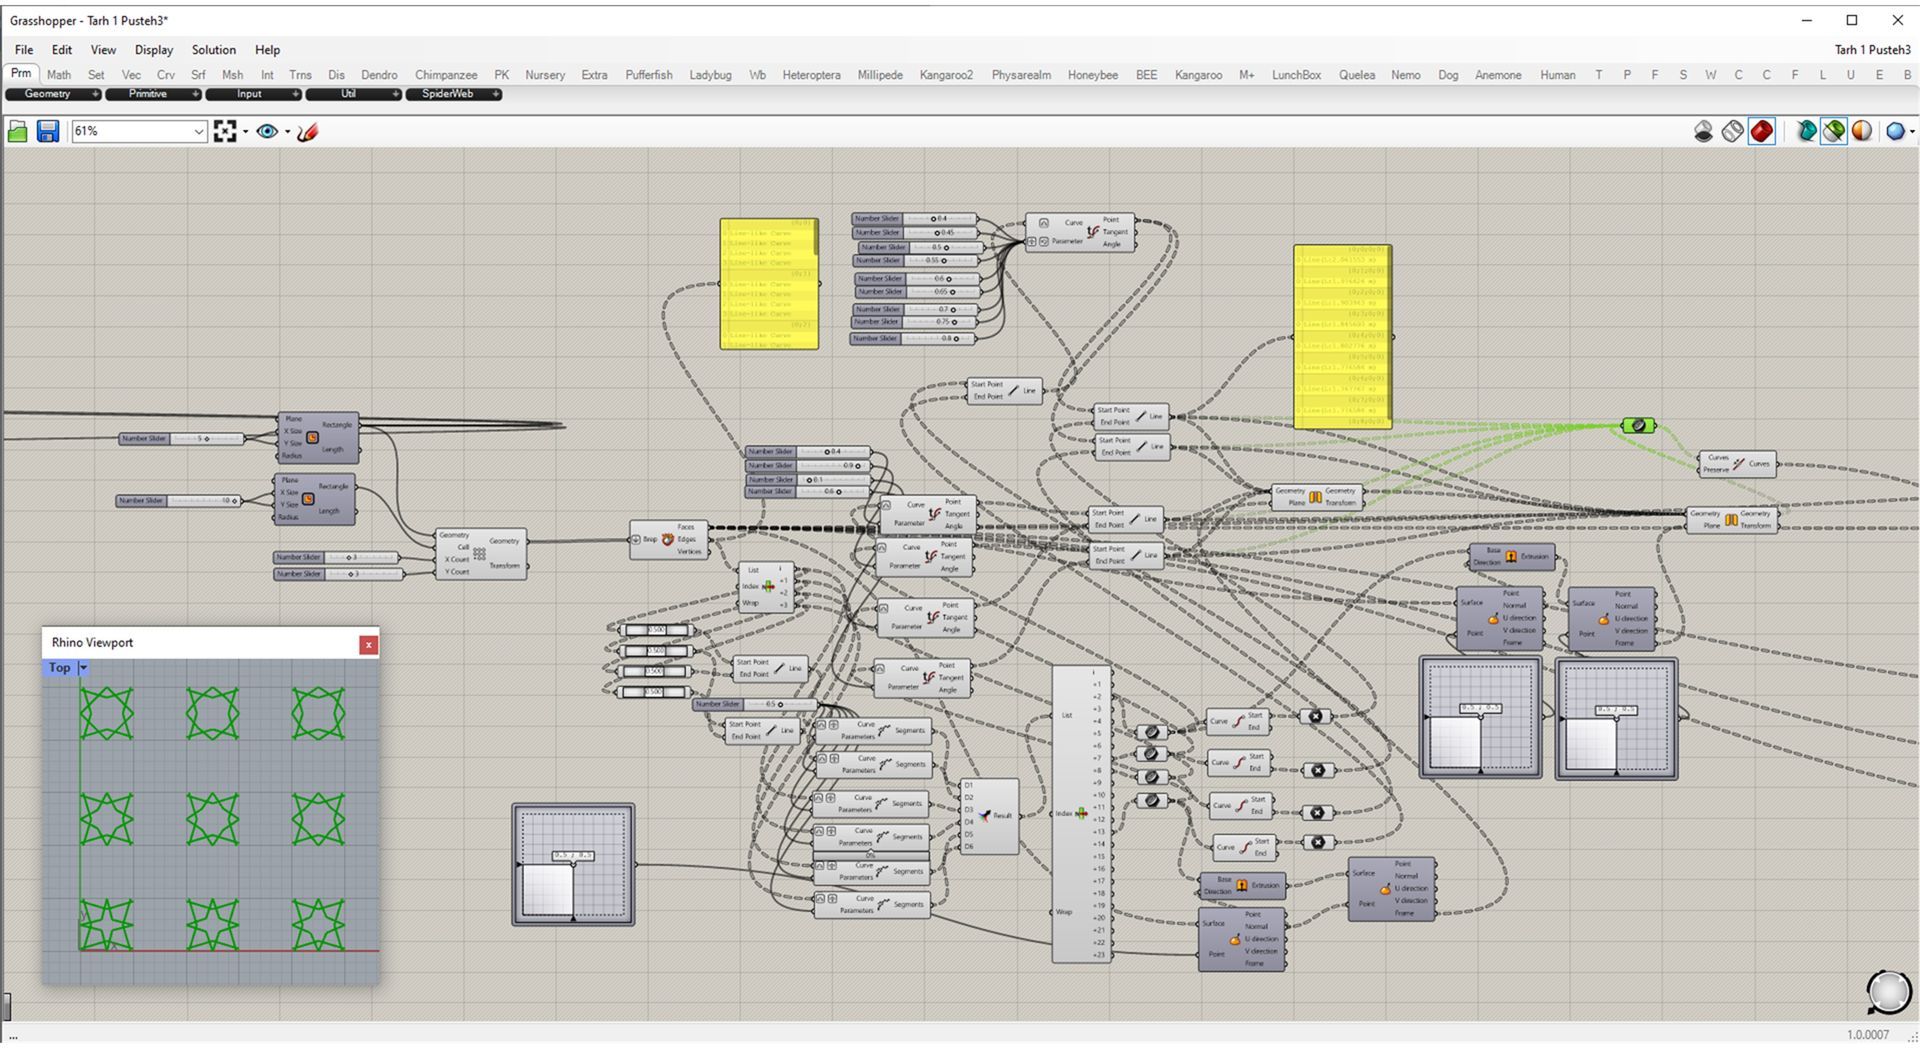The image size is (1920, 1048).
Task: Click the wireframe preview mode icon
Action: [1732, 132]
